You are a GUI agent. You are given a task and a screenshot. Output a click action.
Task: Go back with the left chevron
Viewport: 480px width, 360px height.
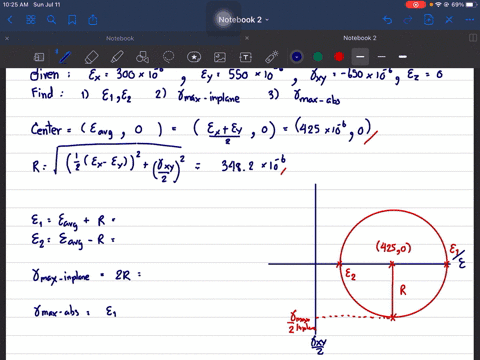click(x=10, y=20)
